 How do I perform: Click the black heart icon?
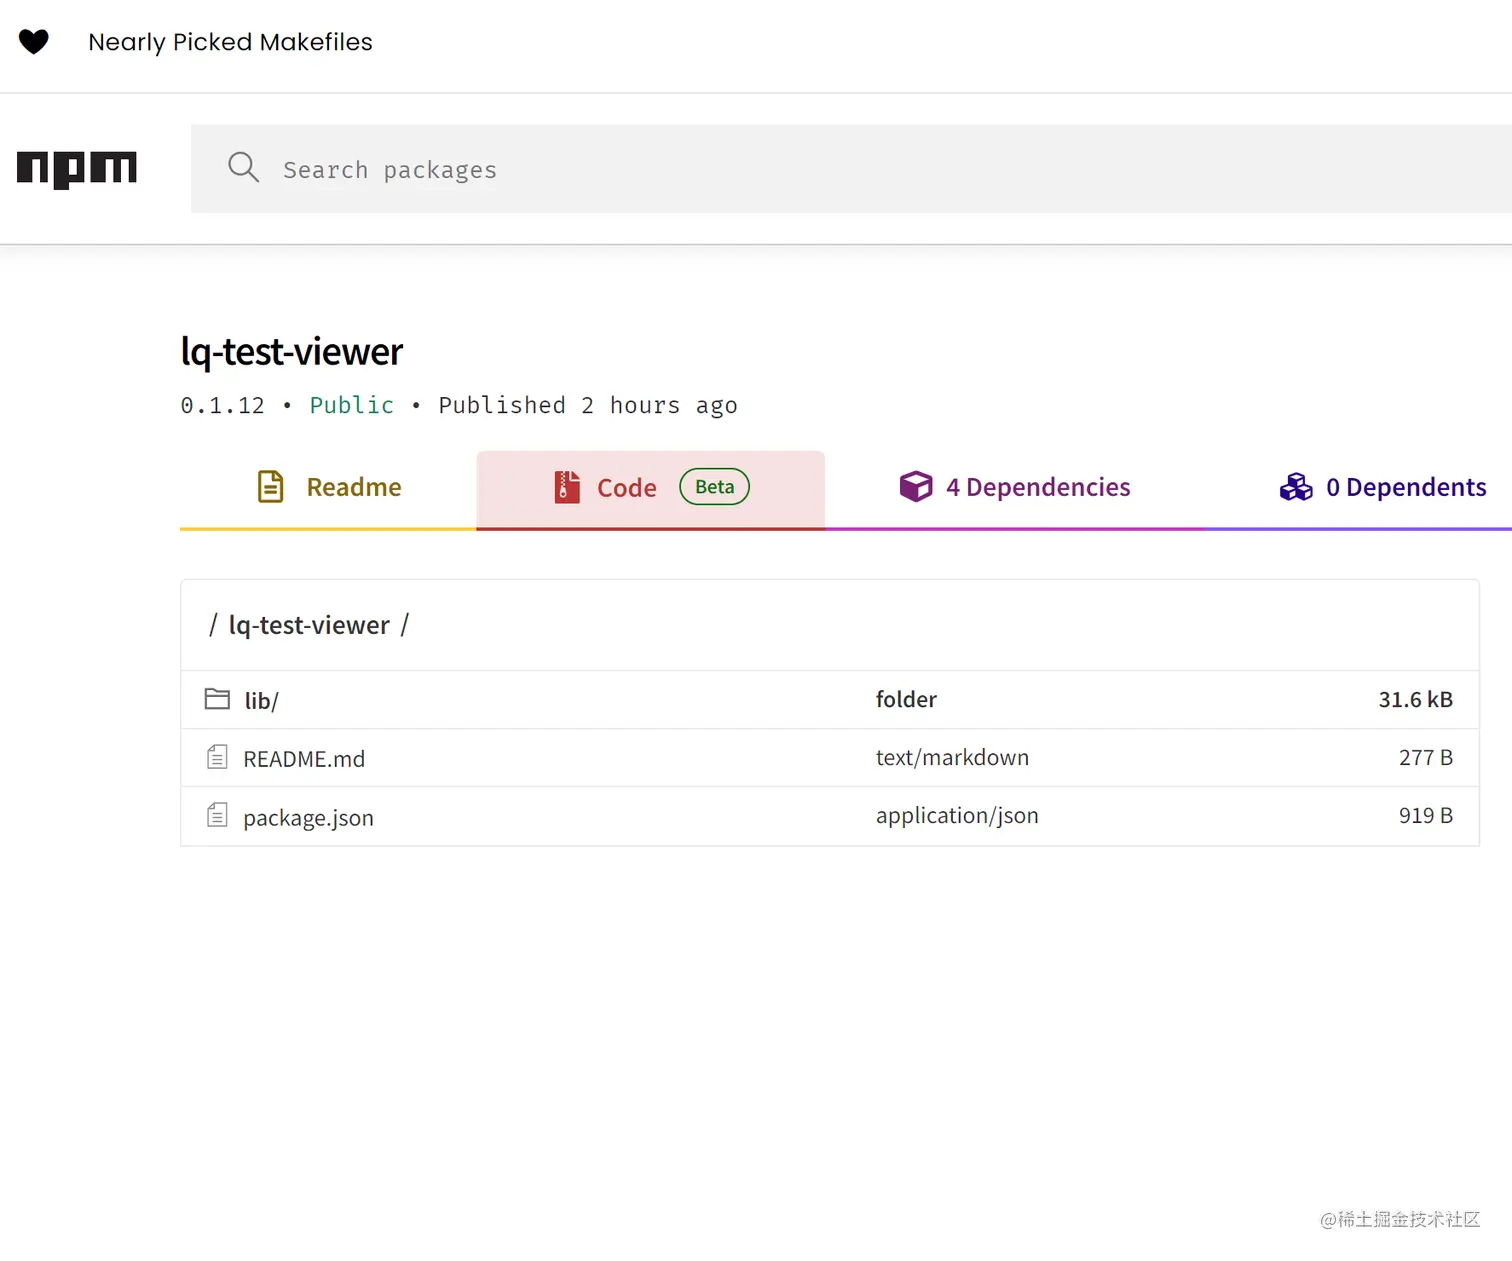34,42
